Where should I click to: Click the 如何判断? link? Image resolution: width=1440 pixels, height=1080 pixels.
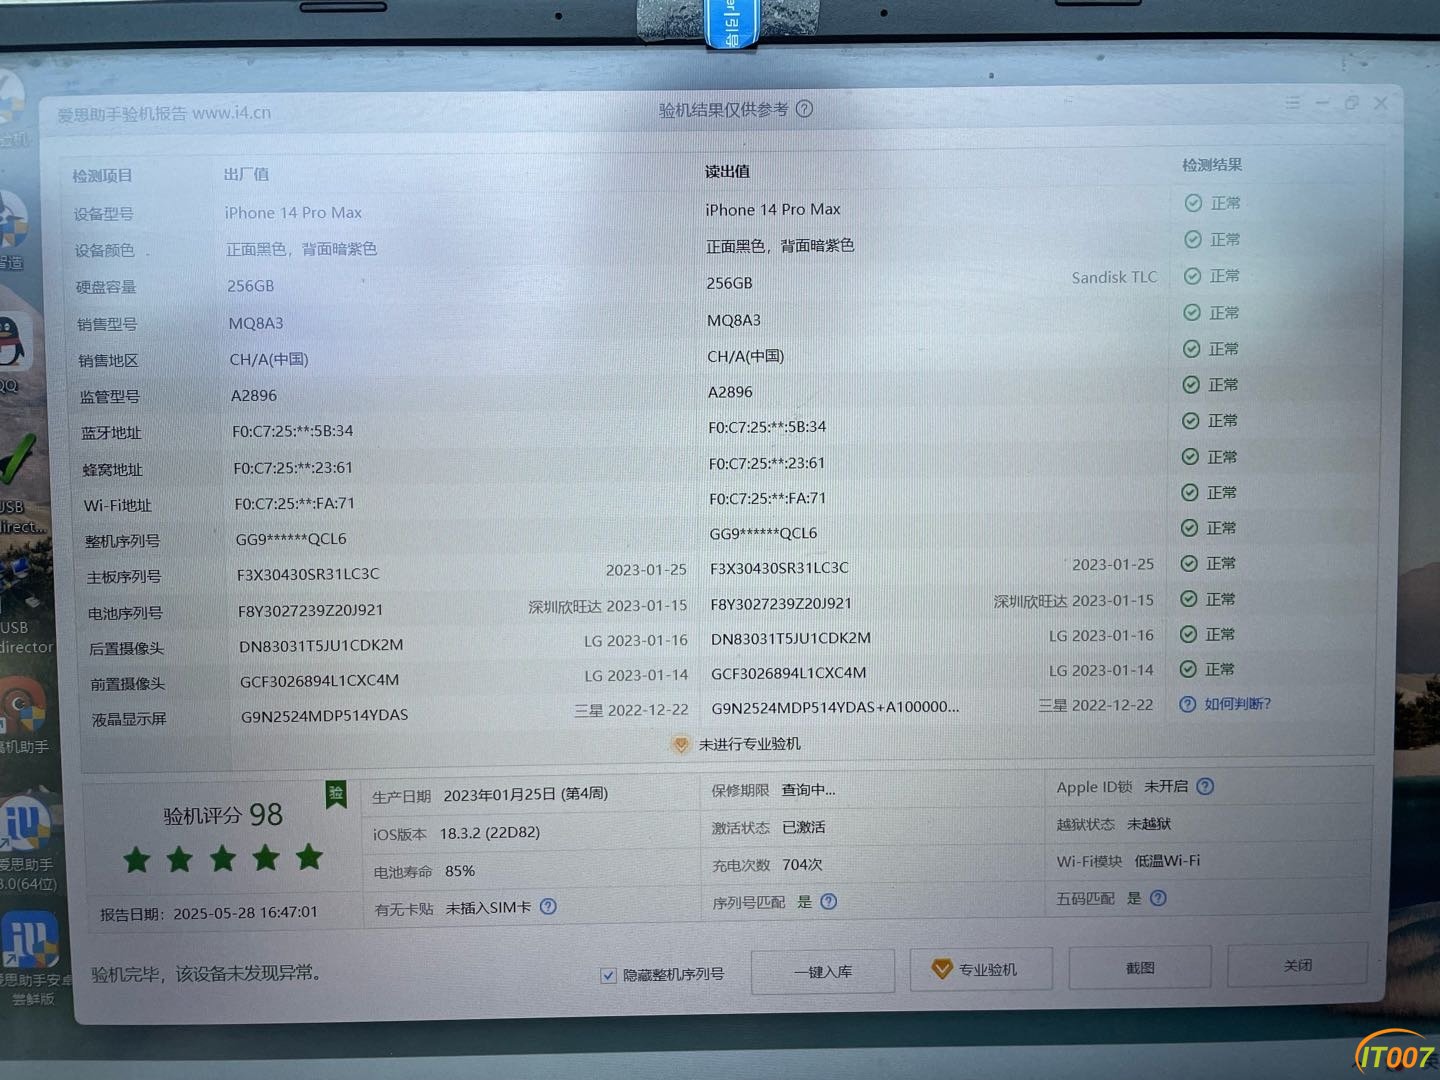coord(1237,704)
